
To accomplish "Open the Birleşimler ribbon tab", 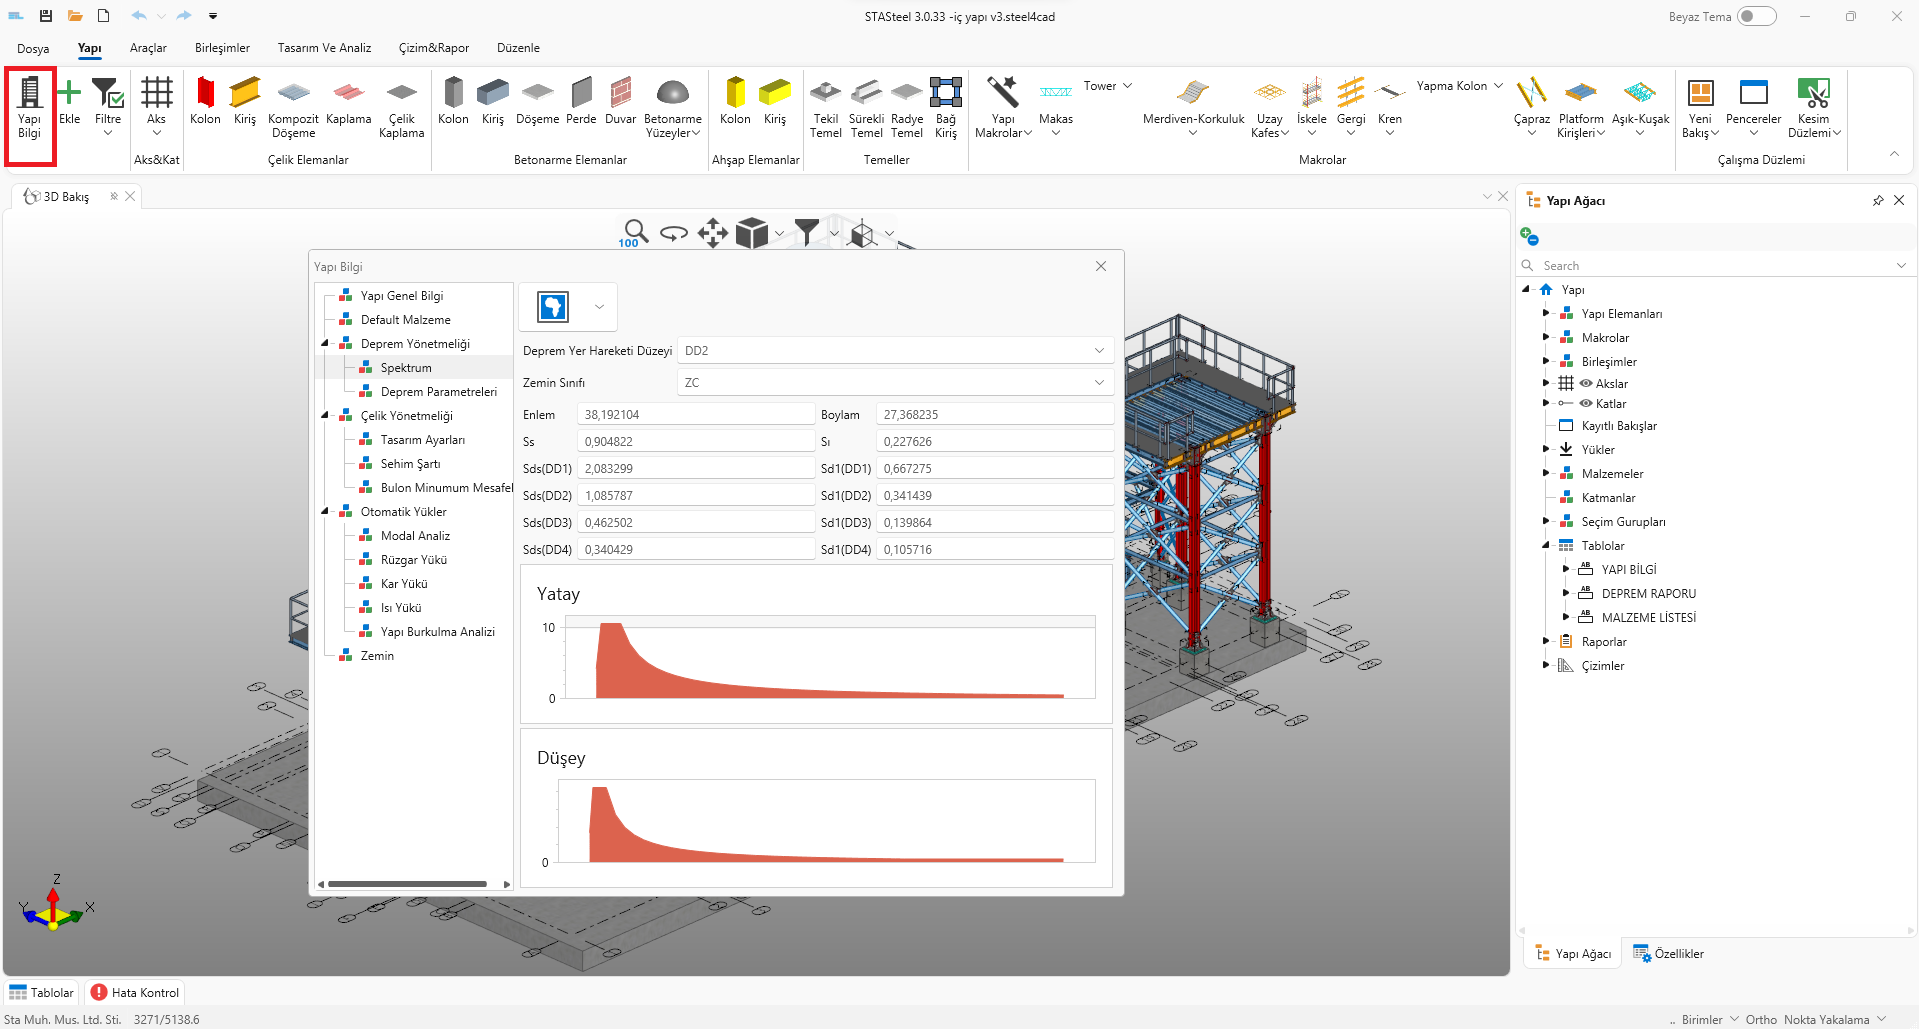I will pos(222,48).
